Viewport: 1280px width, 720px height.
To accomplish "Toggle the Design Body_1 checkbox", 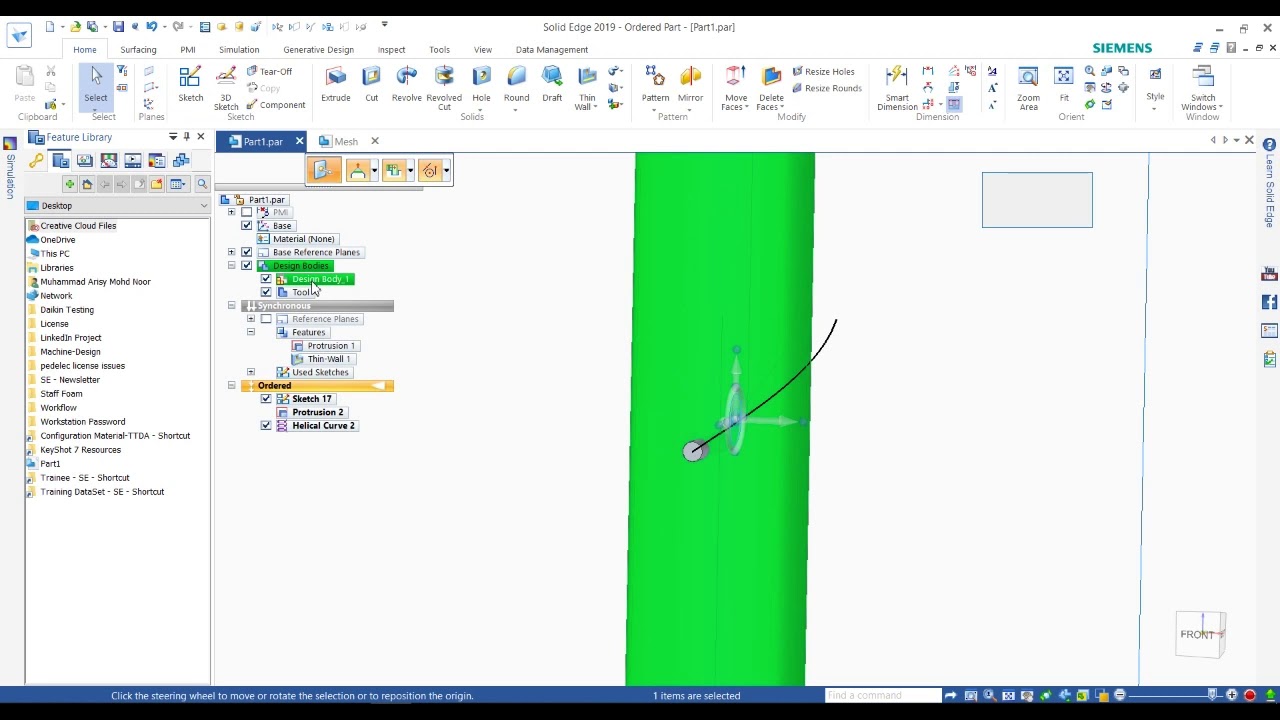I will click(x=266, y=279).
